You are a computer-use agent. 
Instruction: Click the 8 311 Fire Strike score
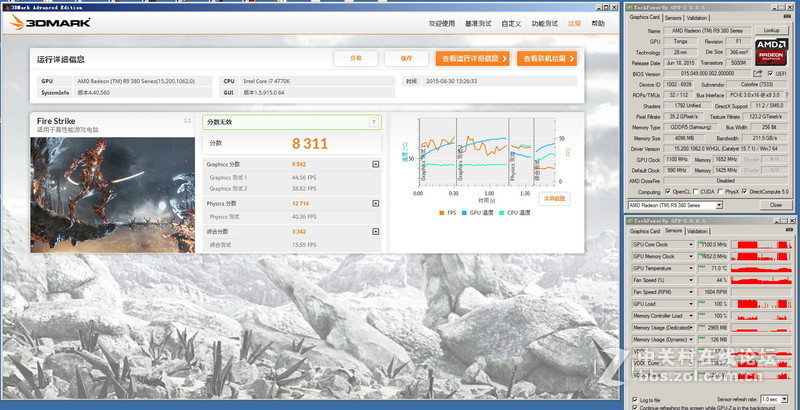coord(310,143)
